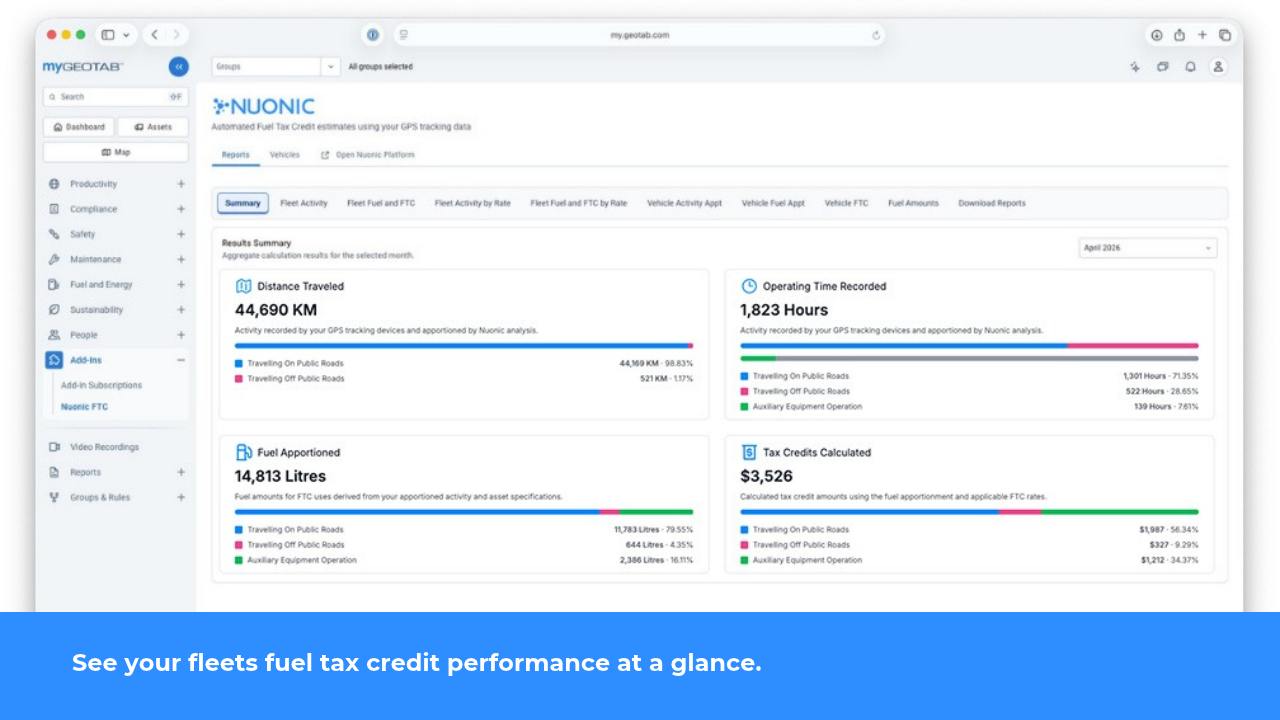Expand the Productivity menu with its plus
The width and height of the screenshot is (1280, 720).
181,184
